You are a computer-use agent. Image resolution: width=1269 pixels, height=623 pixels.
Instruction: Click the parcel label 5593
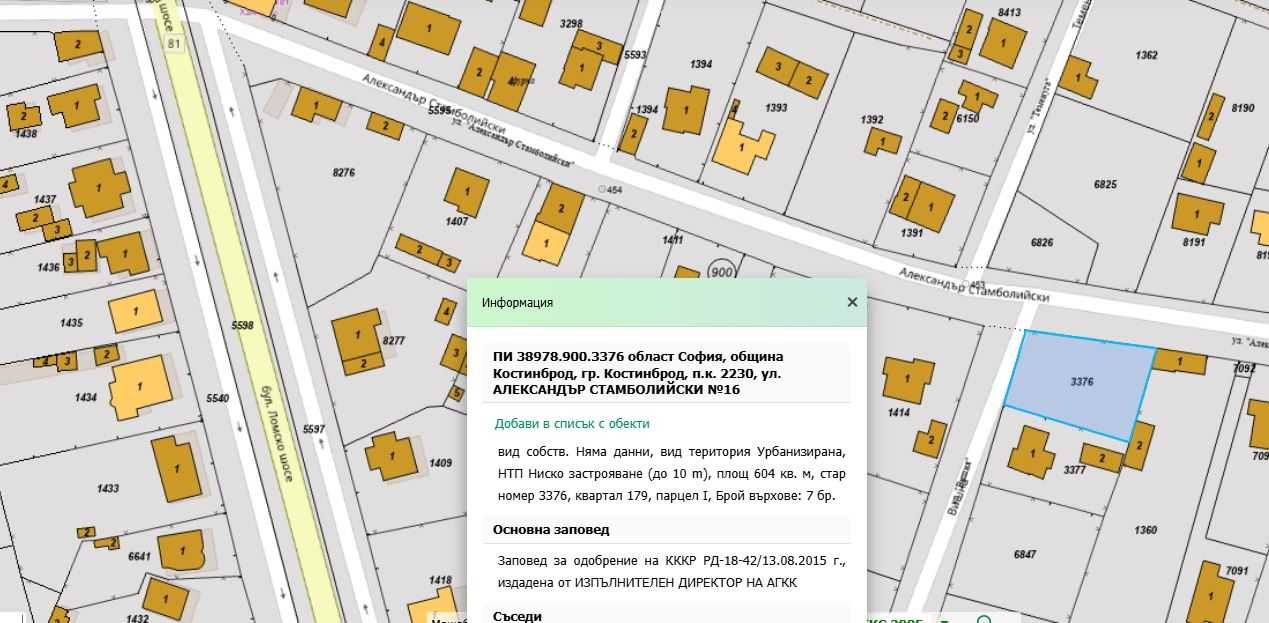[x=634, y=55]
